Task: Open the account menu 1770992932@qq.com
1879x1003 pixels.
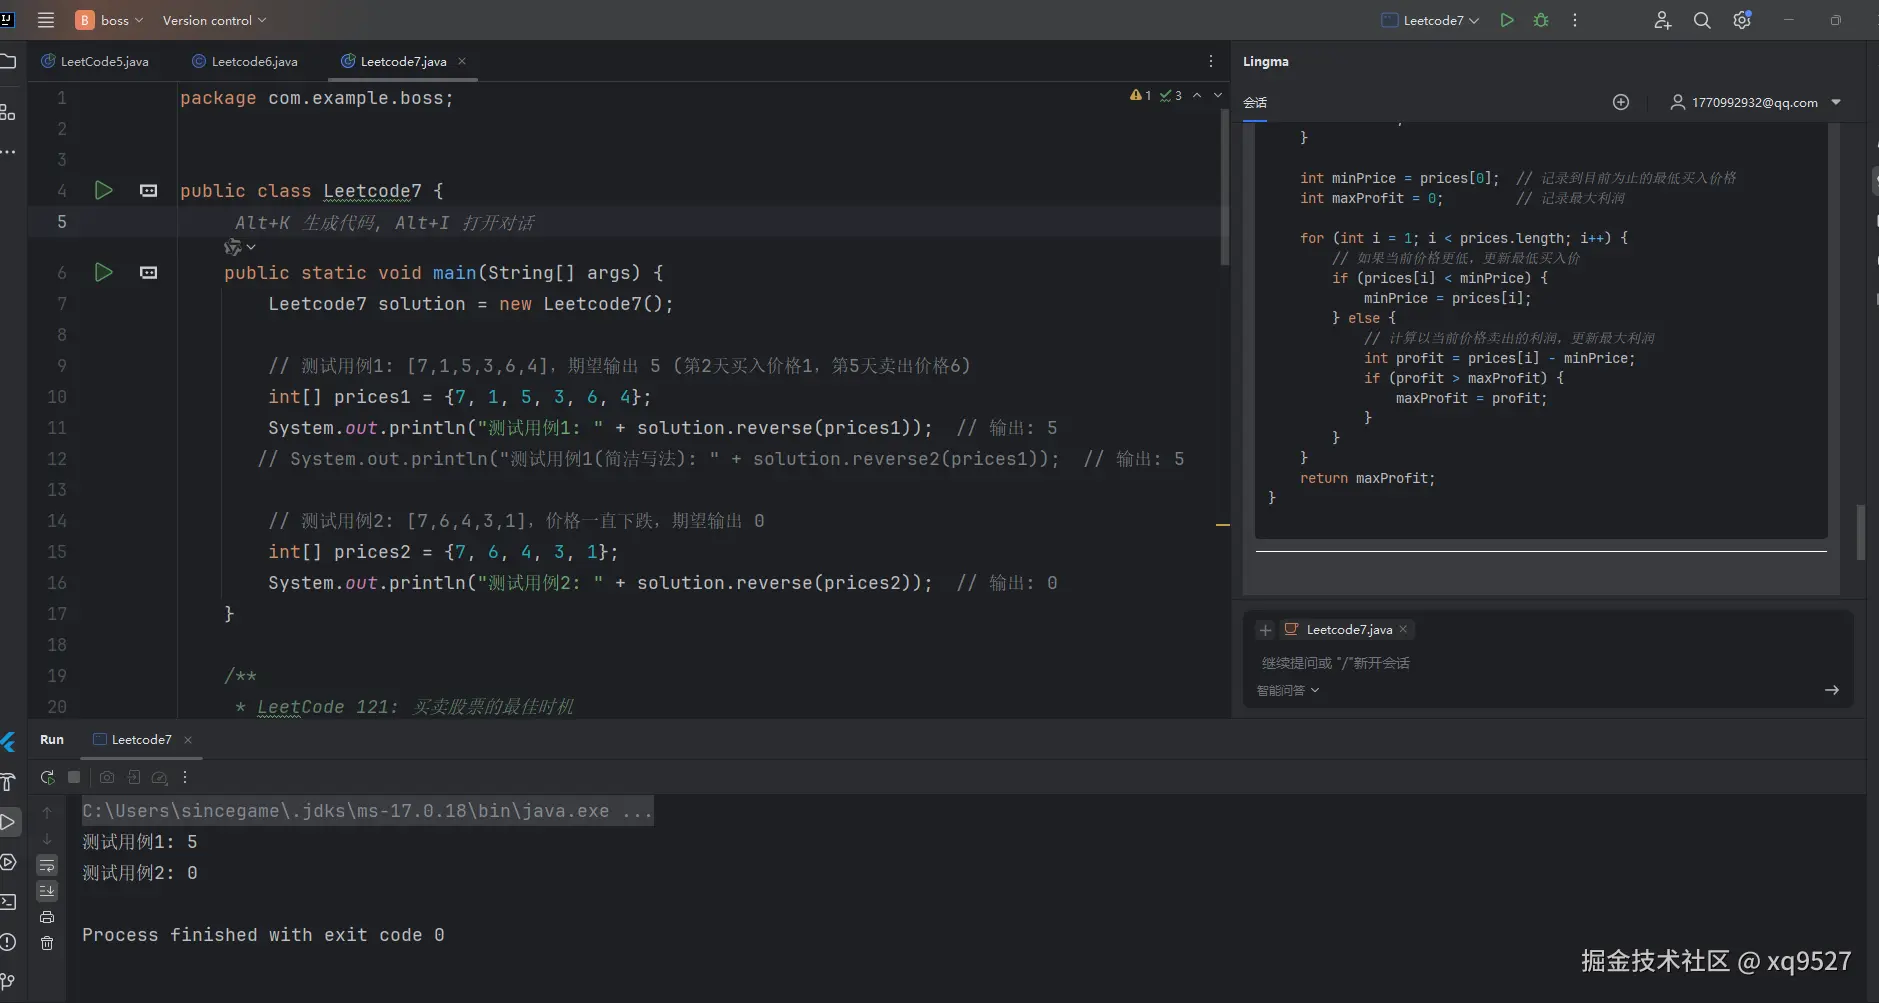Action: (1755, 102)
